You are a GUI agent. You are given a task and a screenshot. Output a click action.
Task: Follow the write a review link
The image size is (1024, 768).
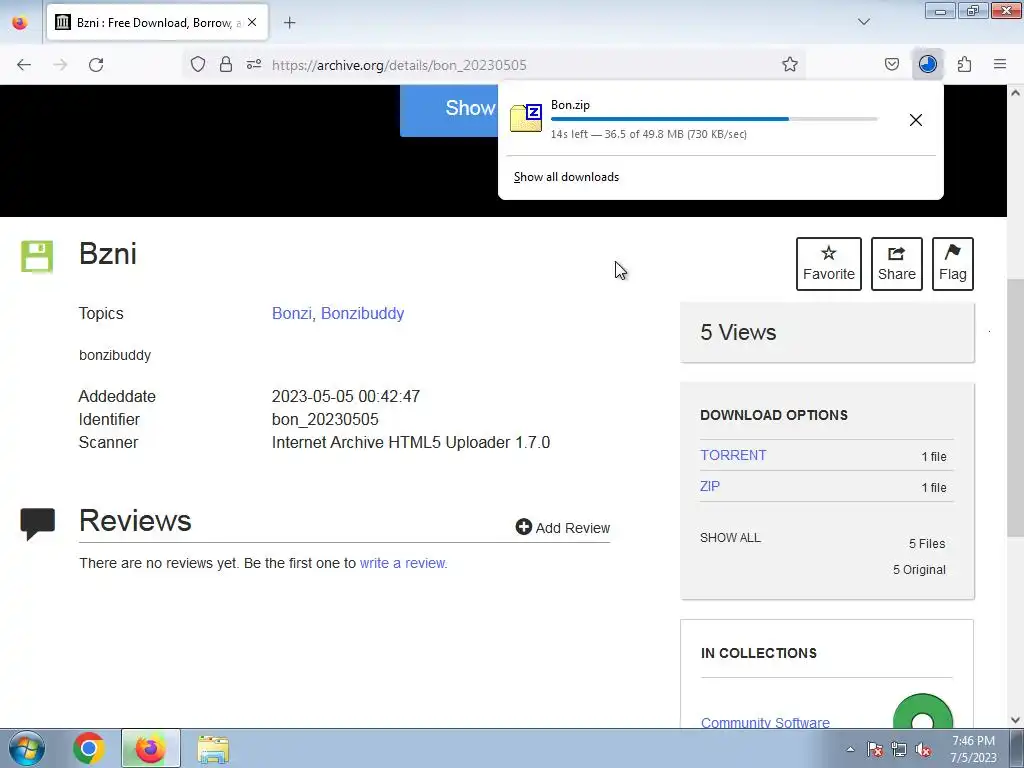point(403,563)
